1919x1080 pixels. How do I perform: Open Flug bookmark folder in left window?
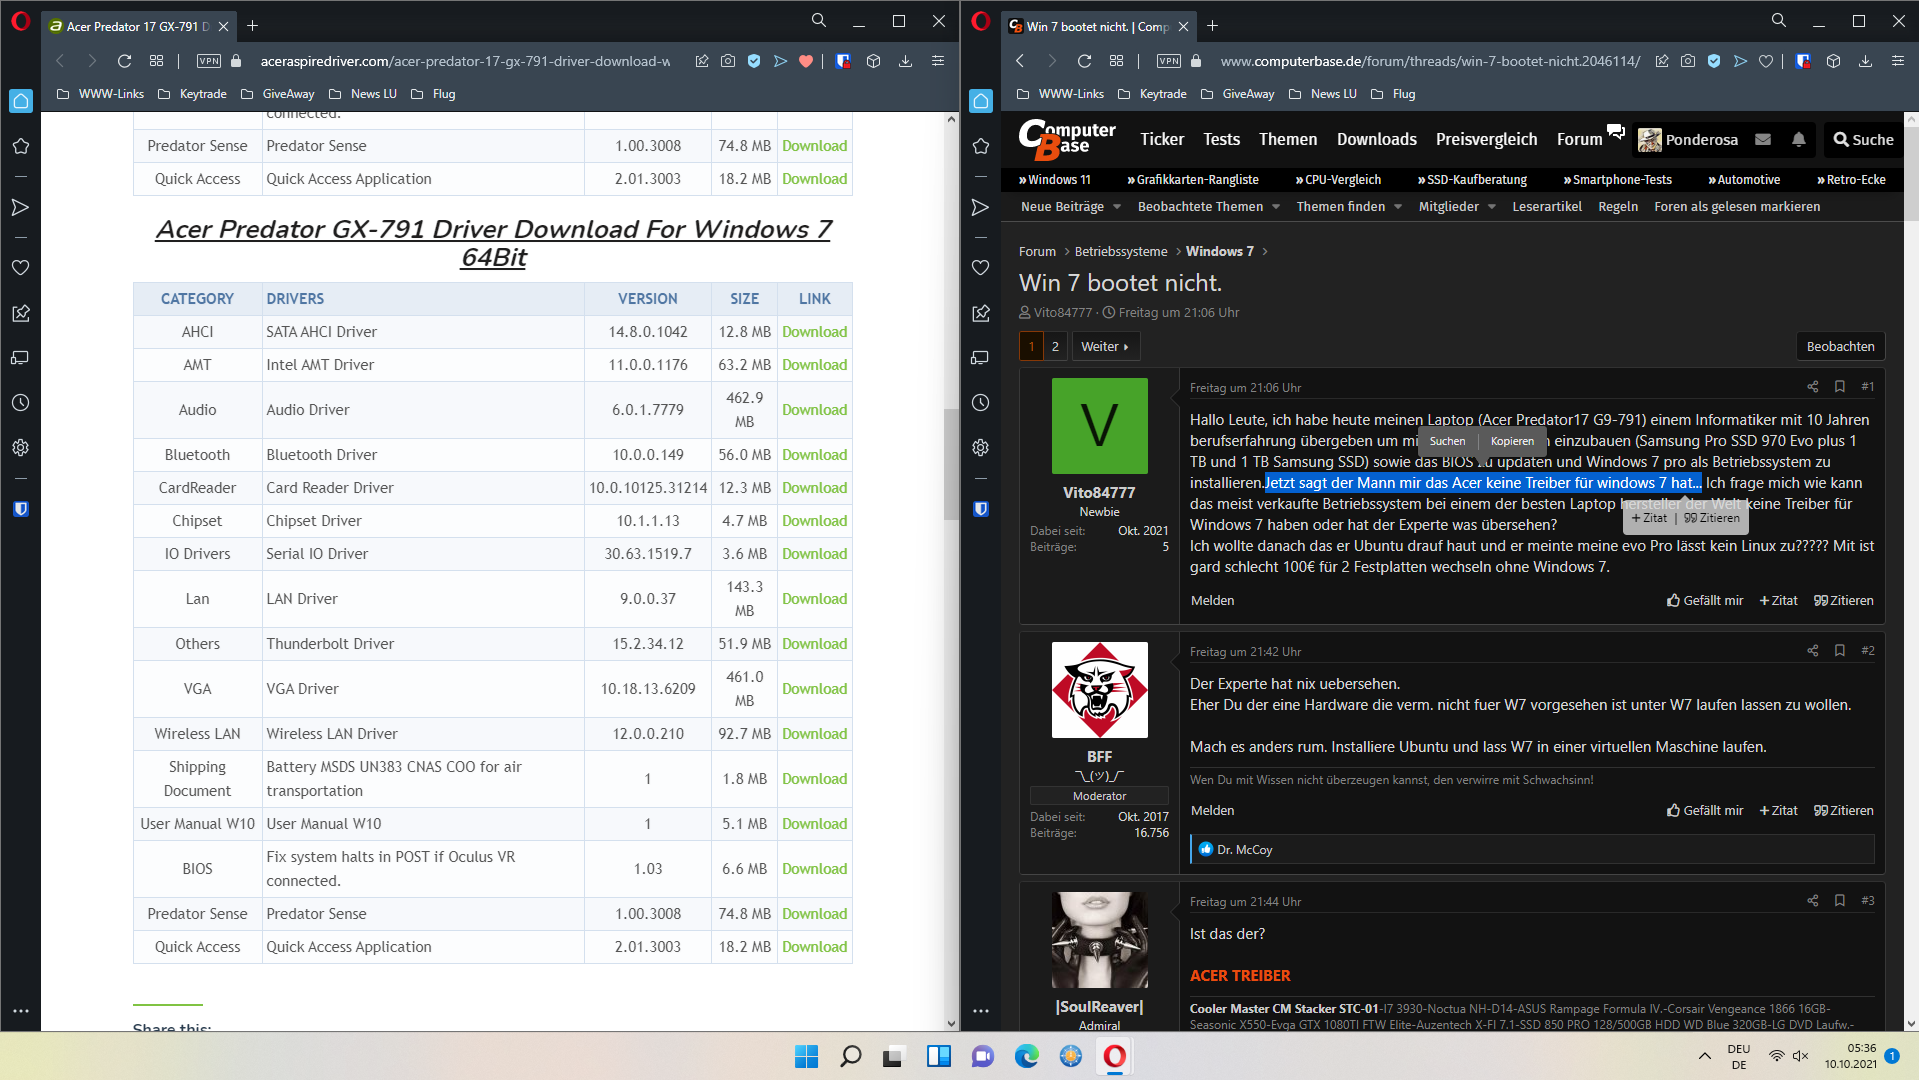(433, 94)
